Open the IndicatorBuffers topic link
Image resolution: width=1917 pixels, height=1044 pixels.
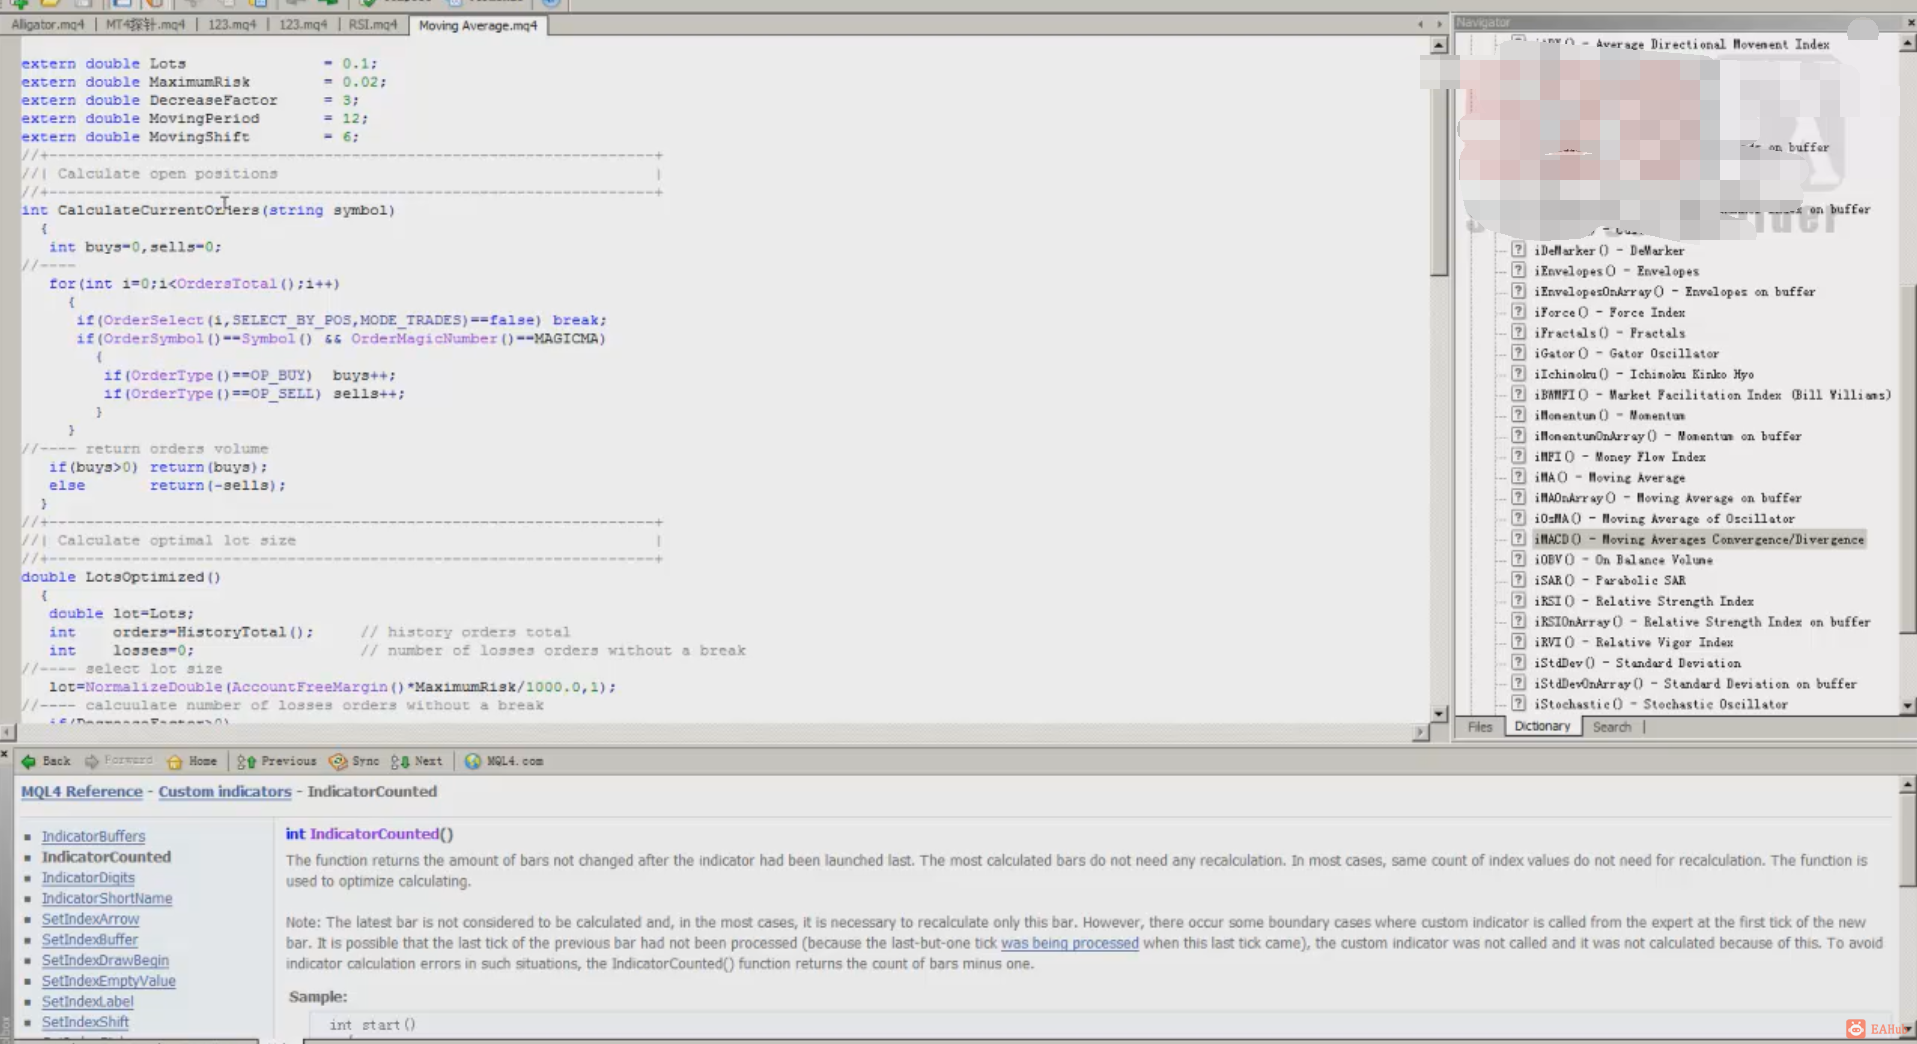[93, 836]
